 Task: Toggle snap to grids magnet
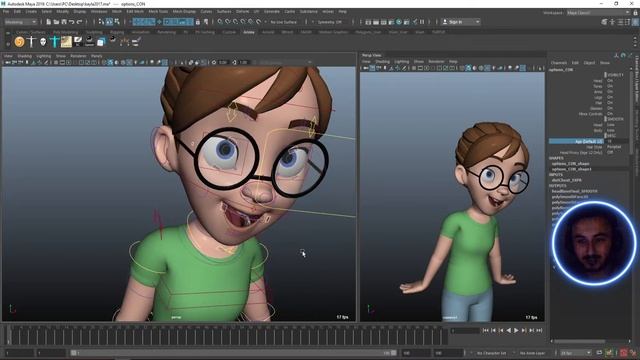coord(220,22)
